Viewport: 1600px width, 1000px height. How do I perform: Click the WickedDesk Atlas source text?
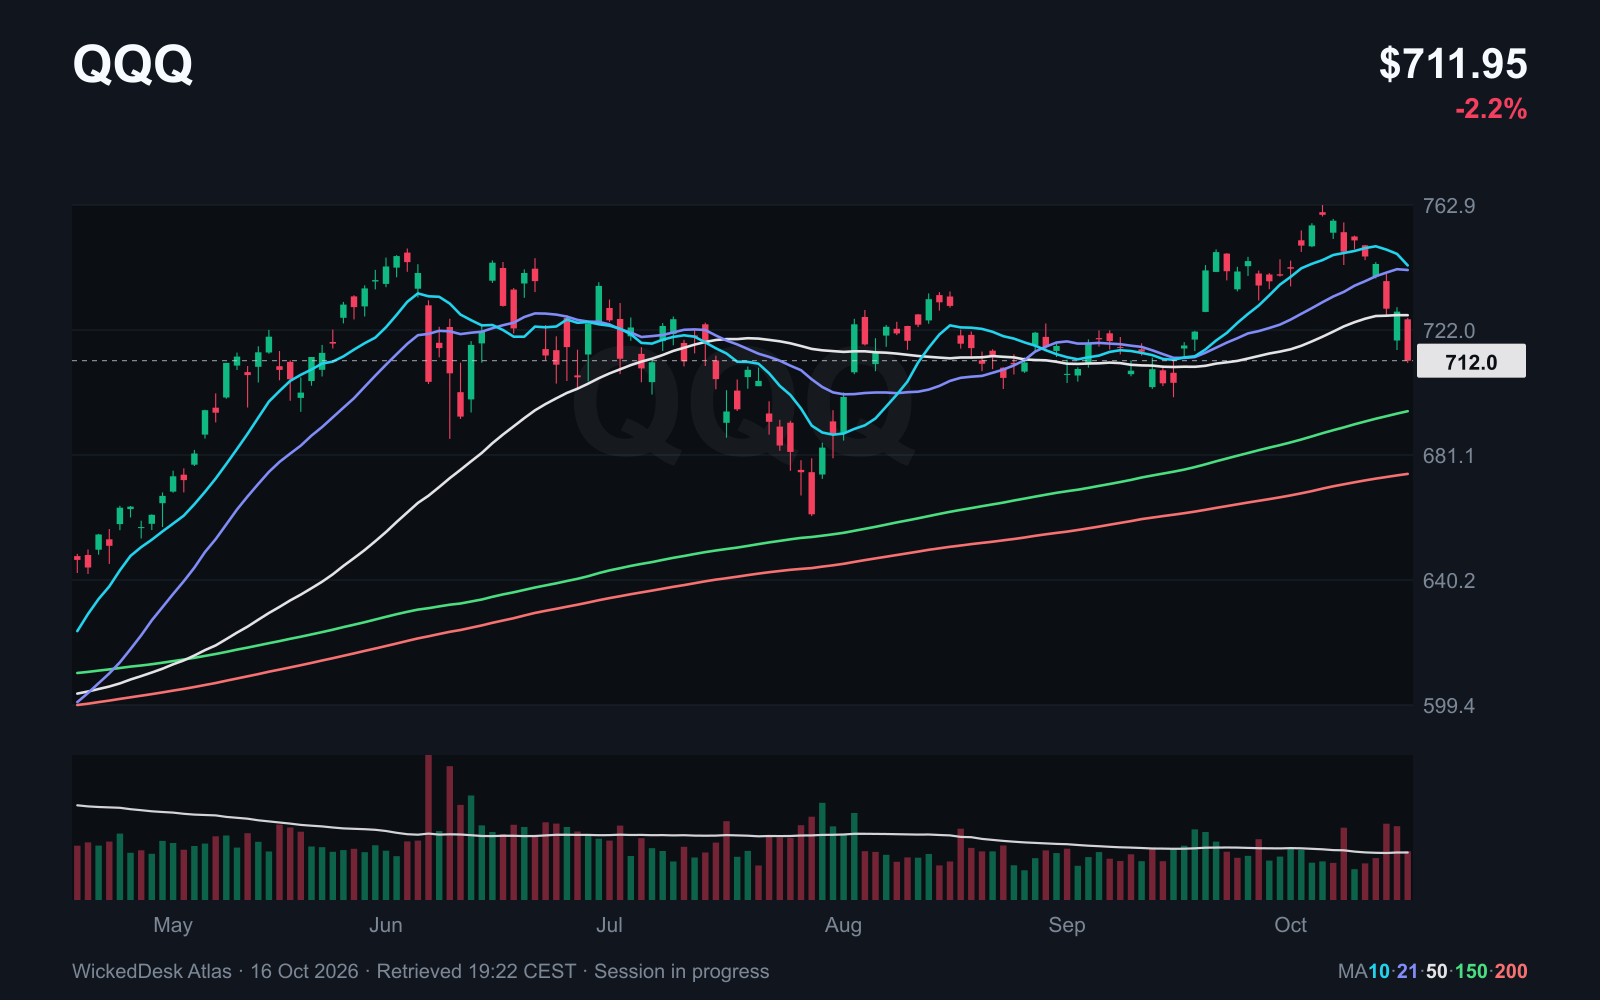pos(152,971)
